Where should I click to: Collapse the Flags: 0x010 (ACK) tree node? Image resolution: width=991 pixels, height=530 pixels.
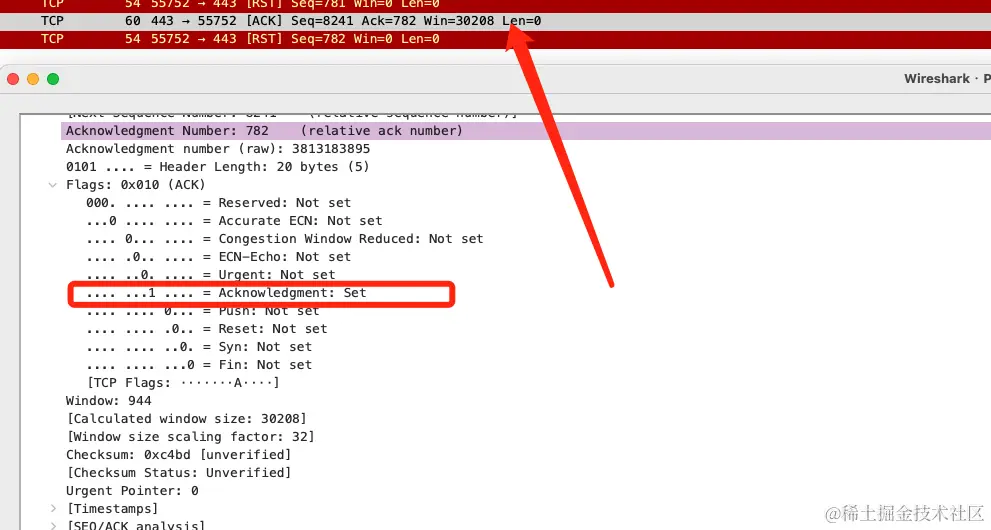click(52, 185)
